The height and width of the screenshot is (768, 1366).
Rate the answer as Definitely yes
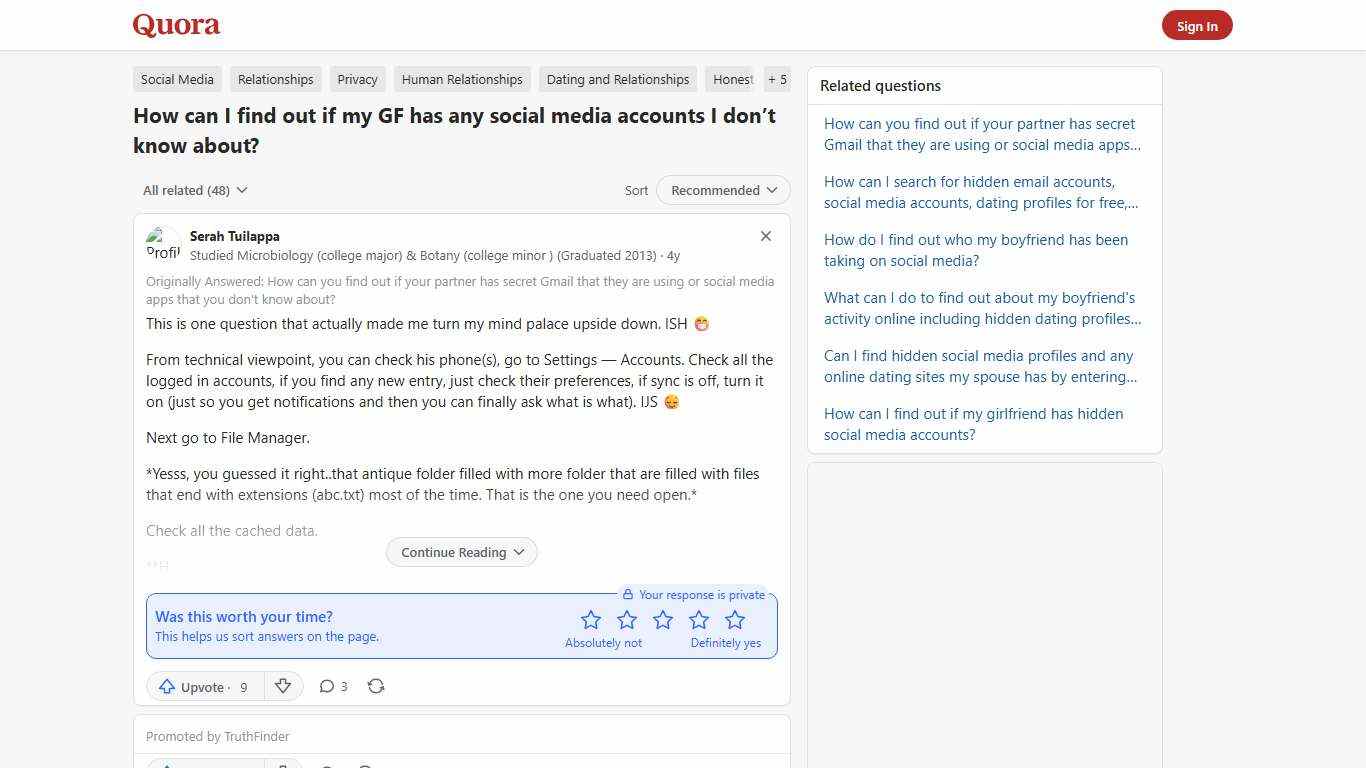tap(735, 620)
